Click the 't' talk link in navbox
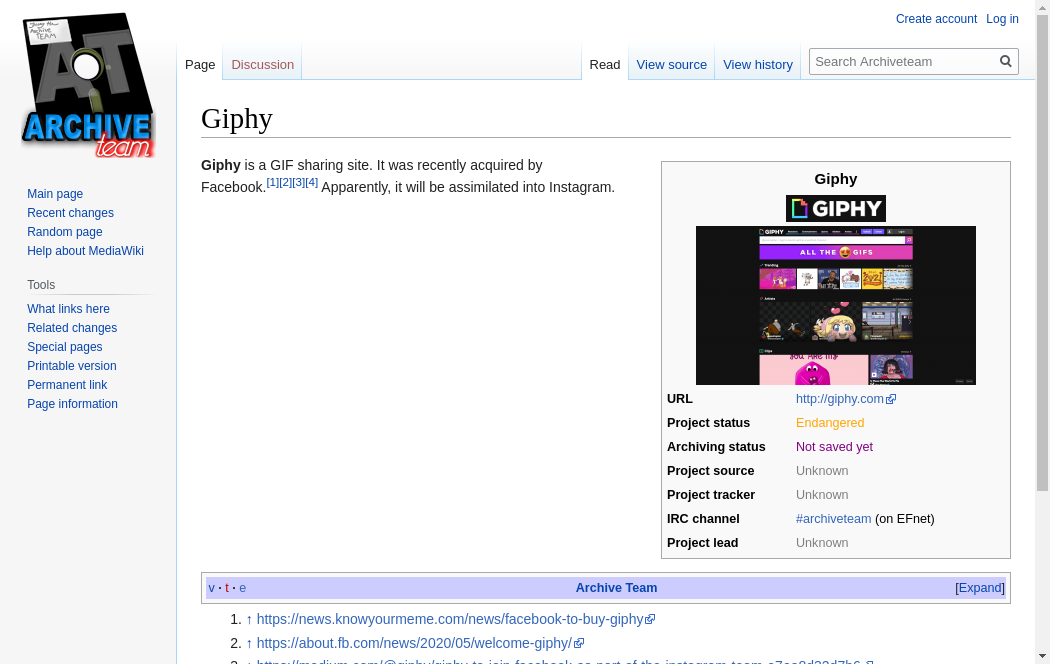Screen dimensions: 1050x664 pos(227,588)
